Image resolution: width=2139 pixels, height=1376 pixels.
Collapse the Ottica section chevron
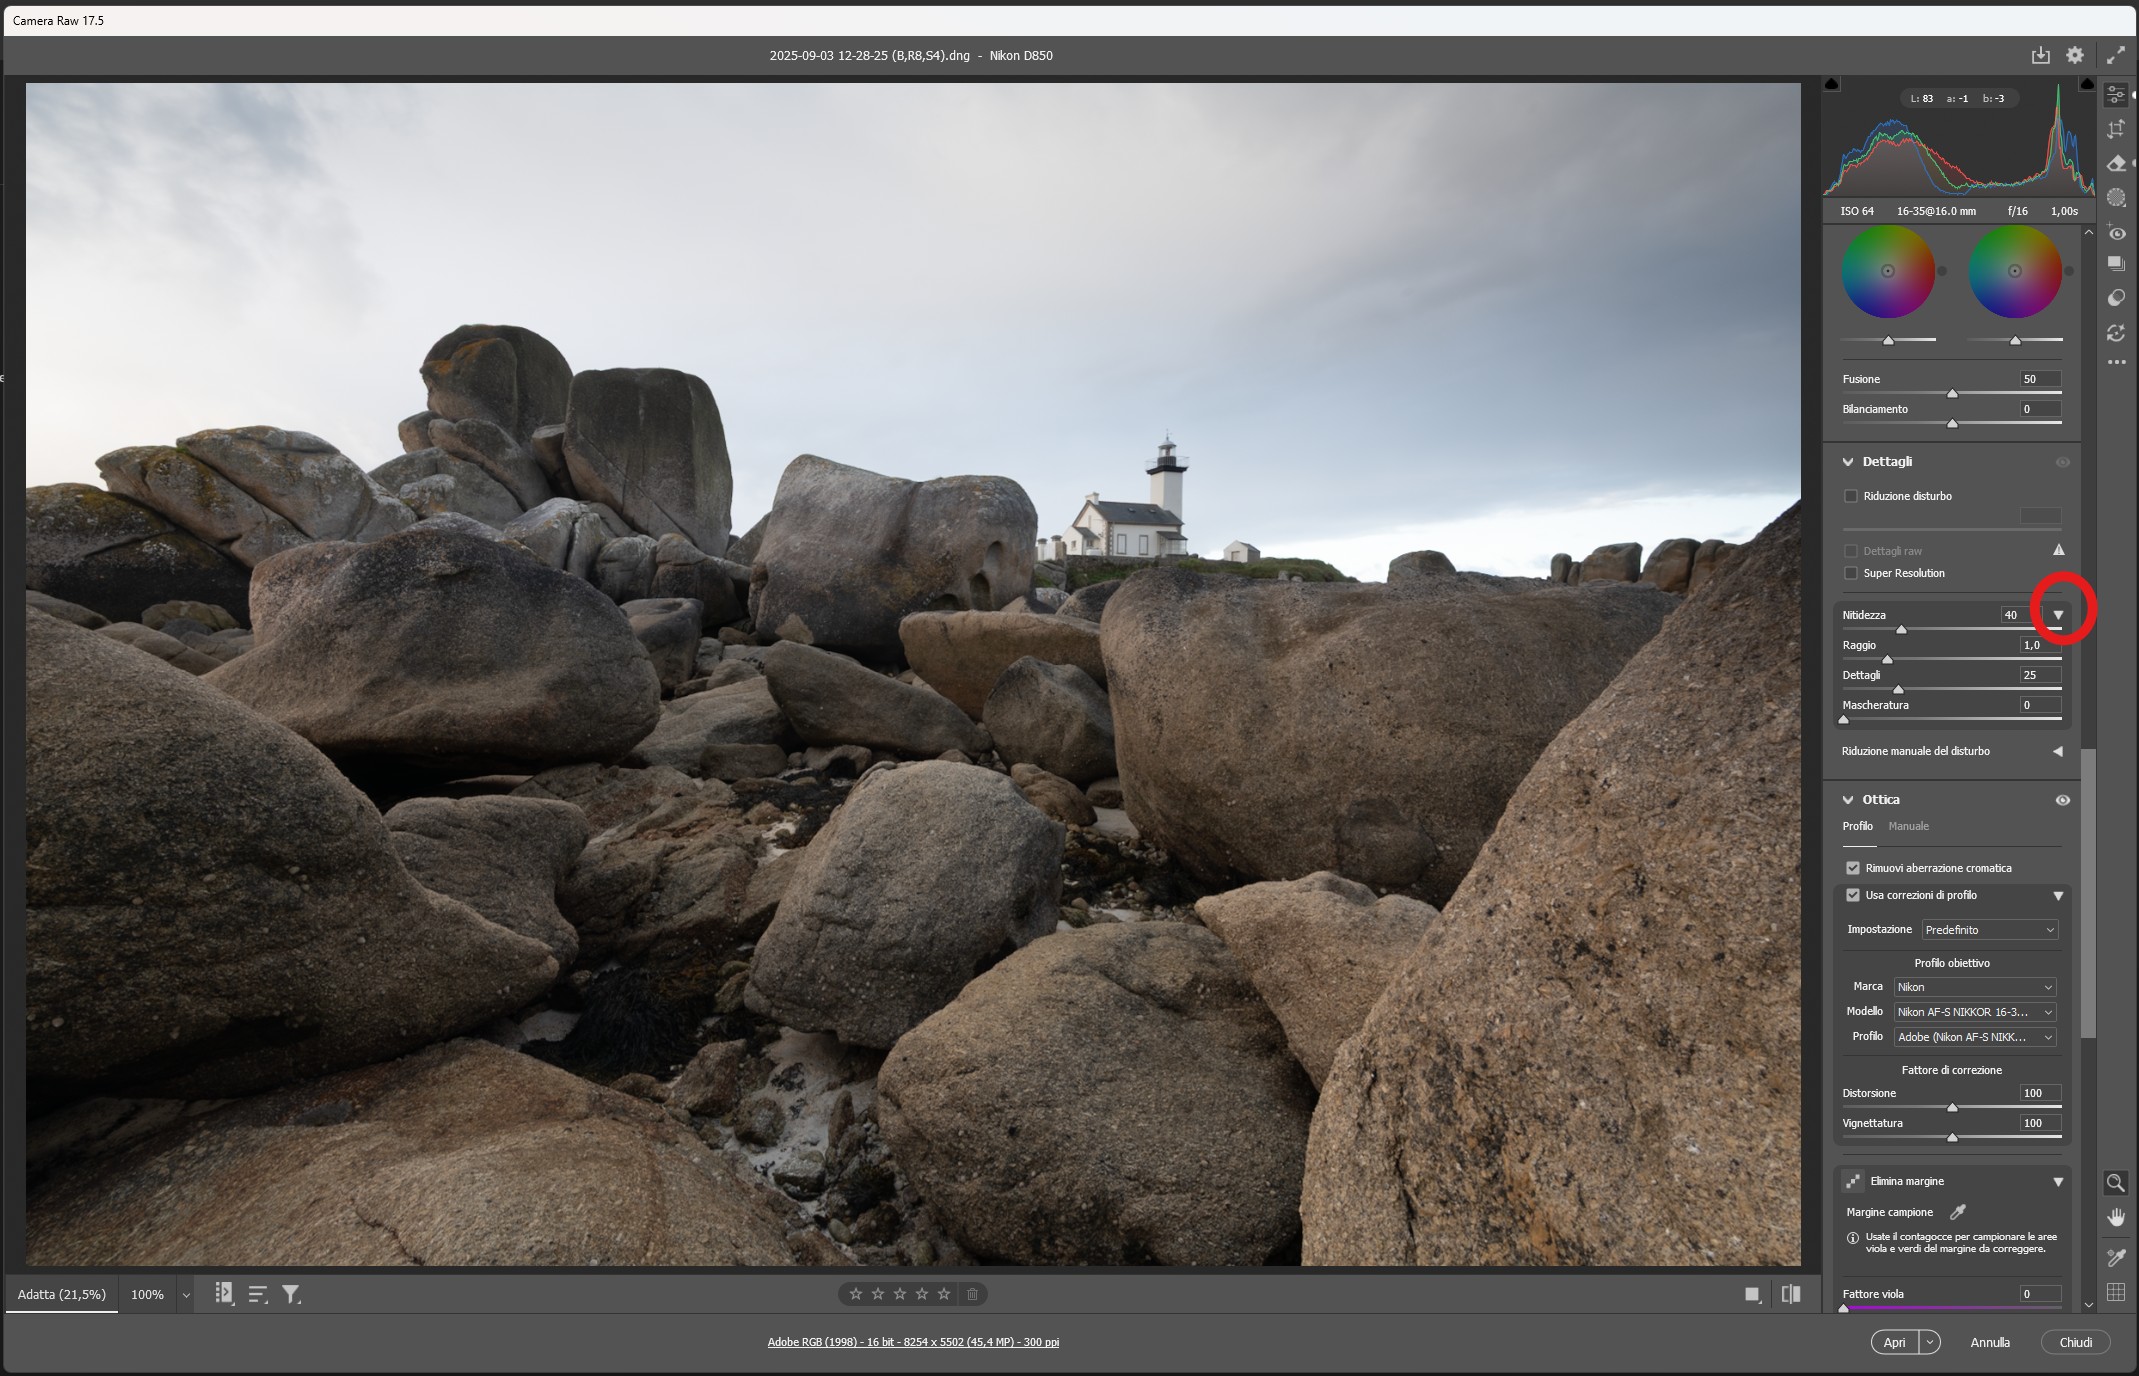(1848, 800)
